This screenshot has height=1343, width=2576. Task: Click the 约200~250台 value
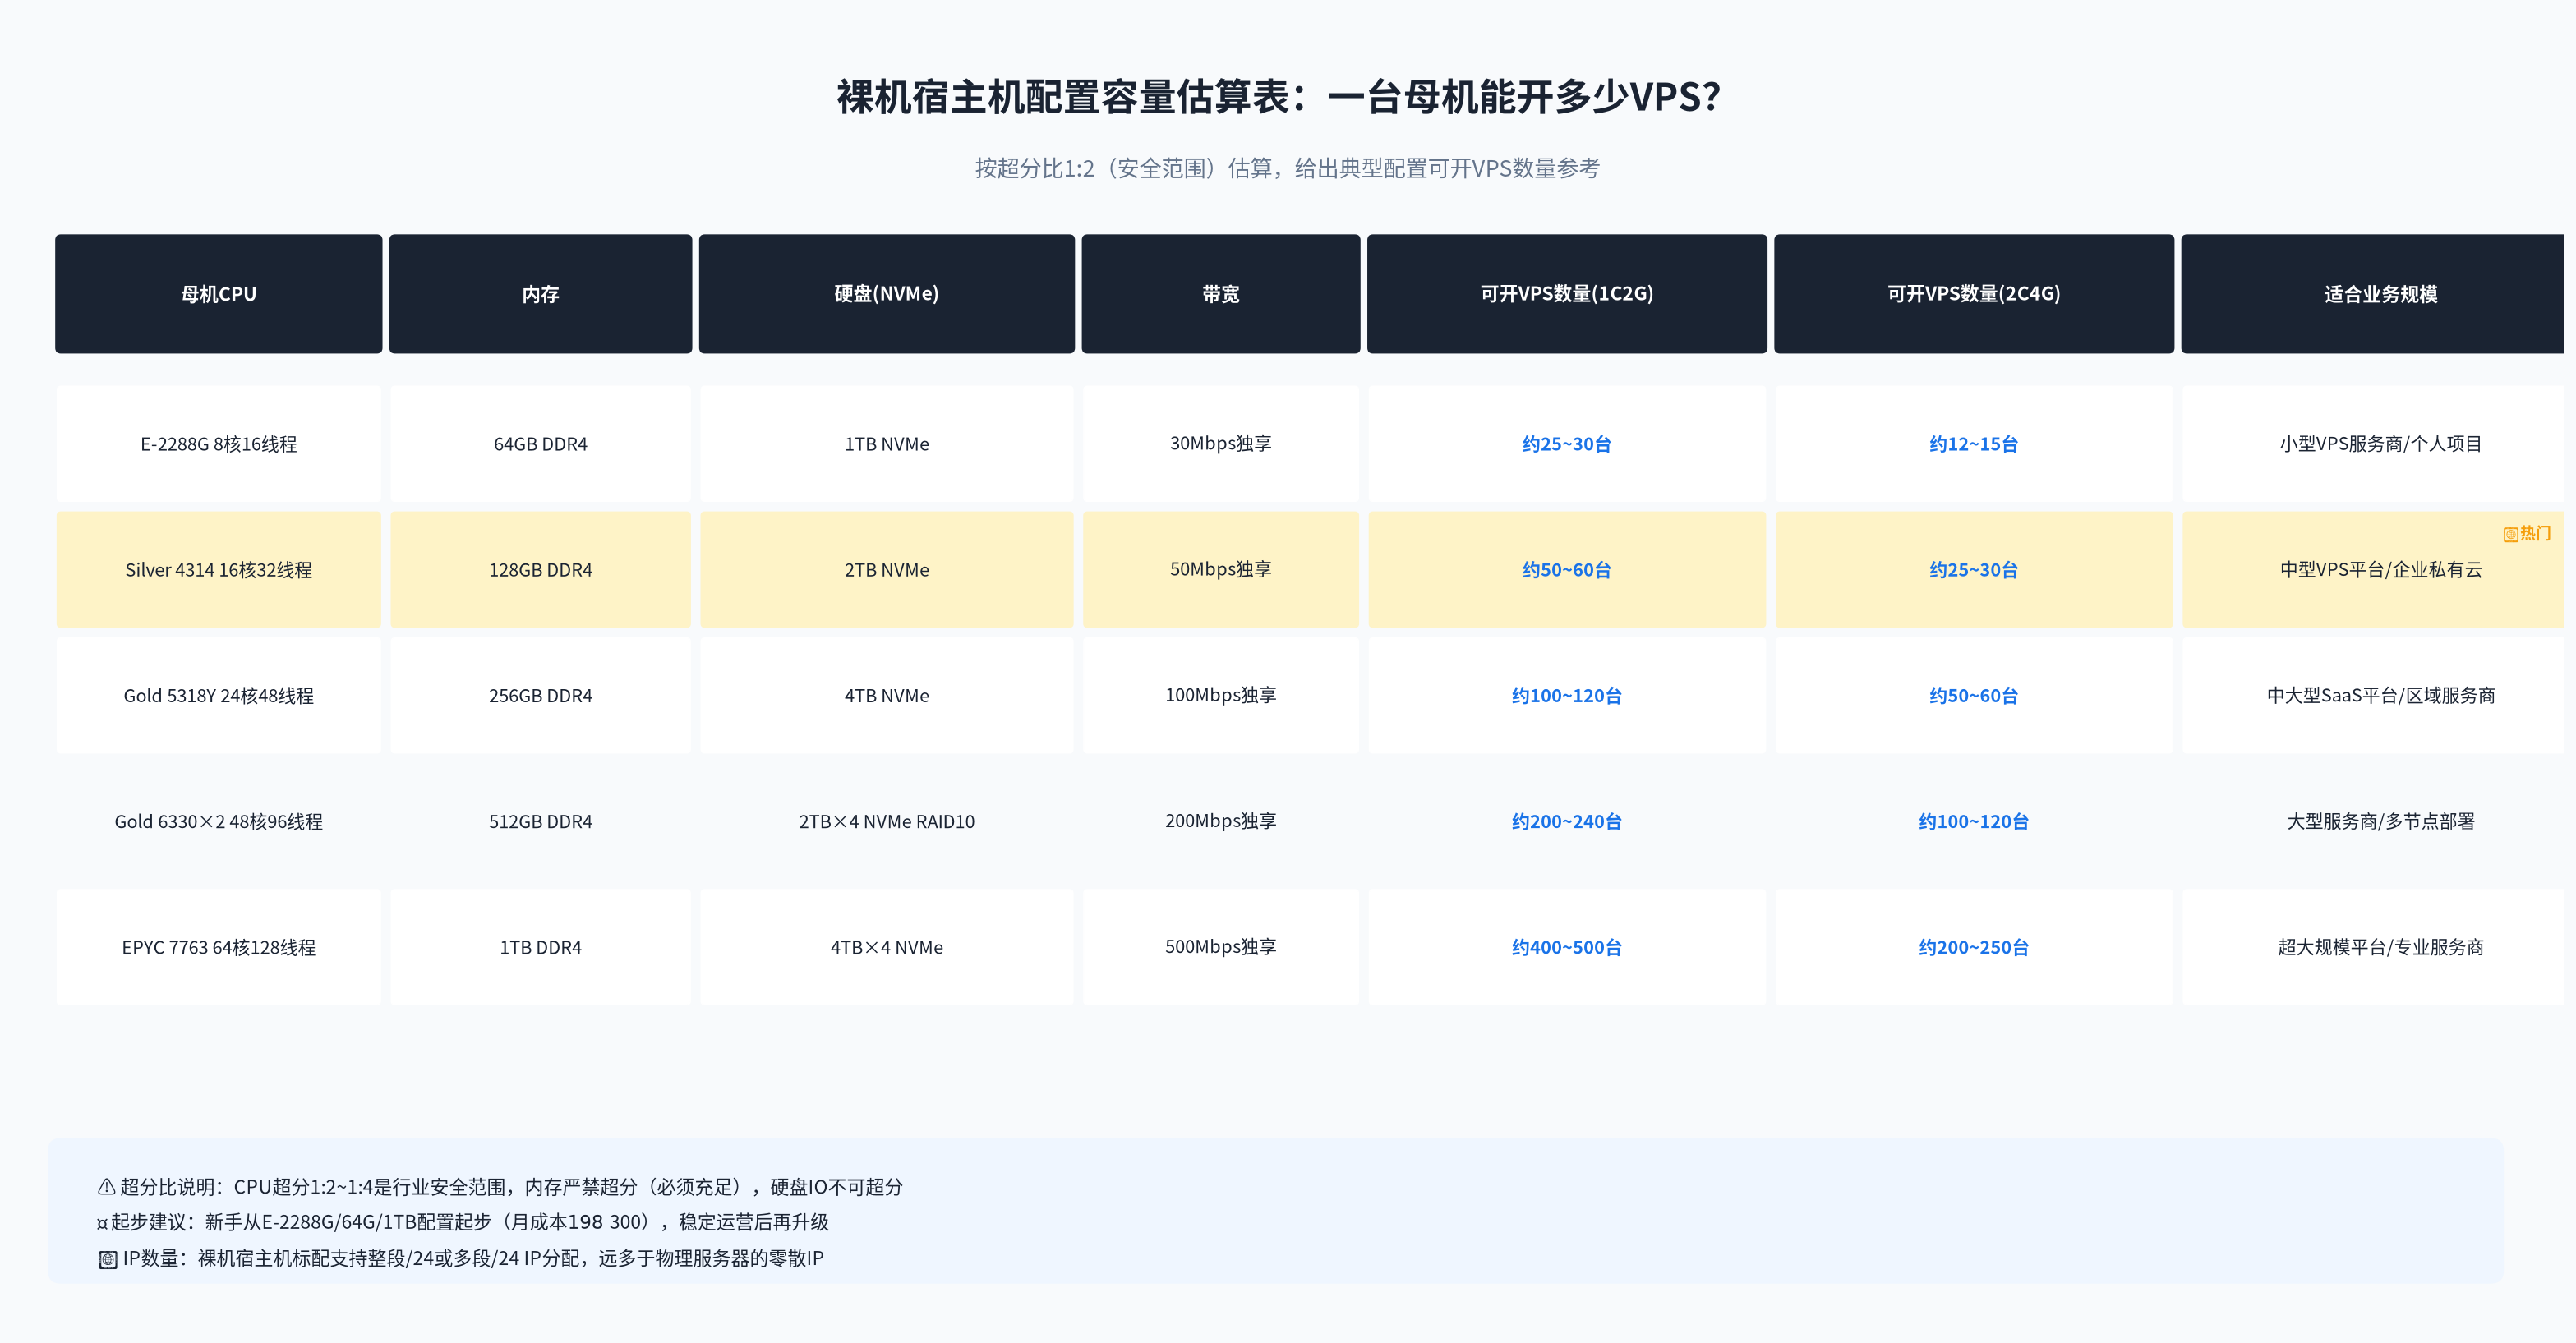click(1973, 948)
